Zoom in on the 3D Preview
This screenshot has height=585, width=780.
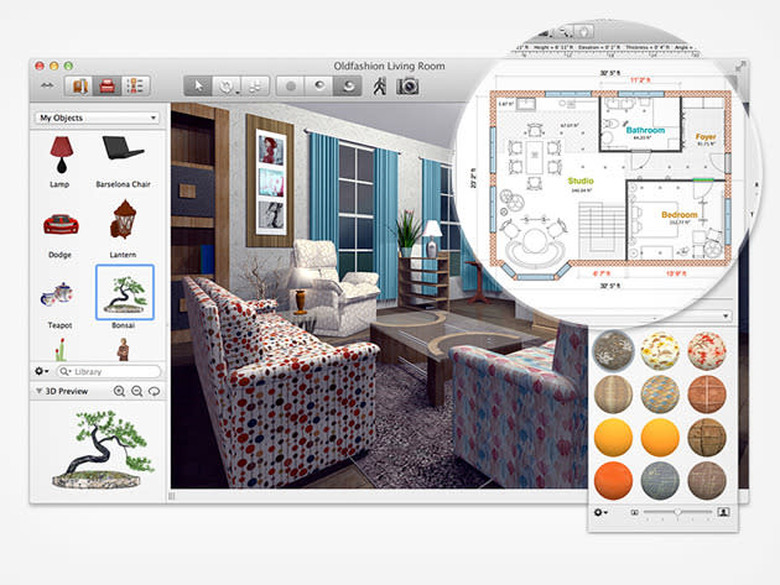pos(119,391)
